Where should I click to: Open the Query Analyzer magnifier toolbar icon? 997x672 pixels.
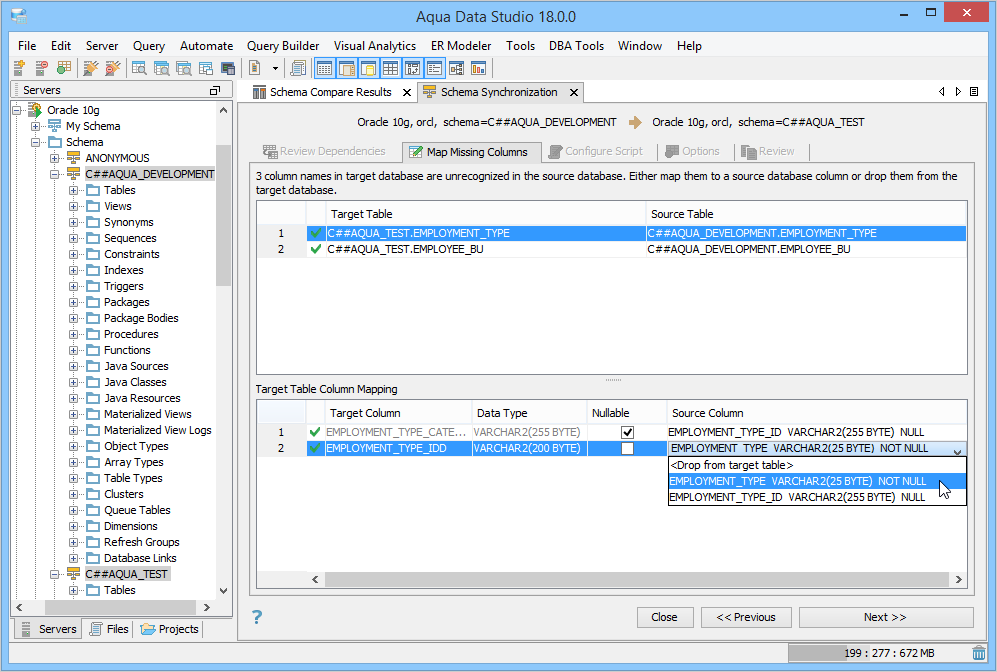click(139, 67)
